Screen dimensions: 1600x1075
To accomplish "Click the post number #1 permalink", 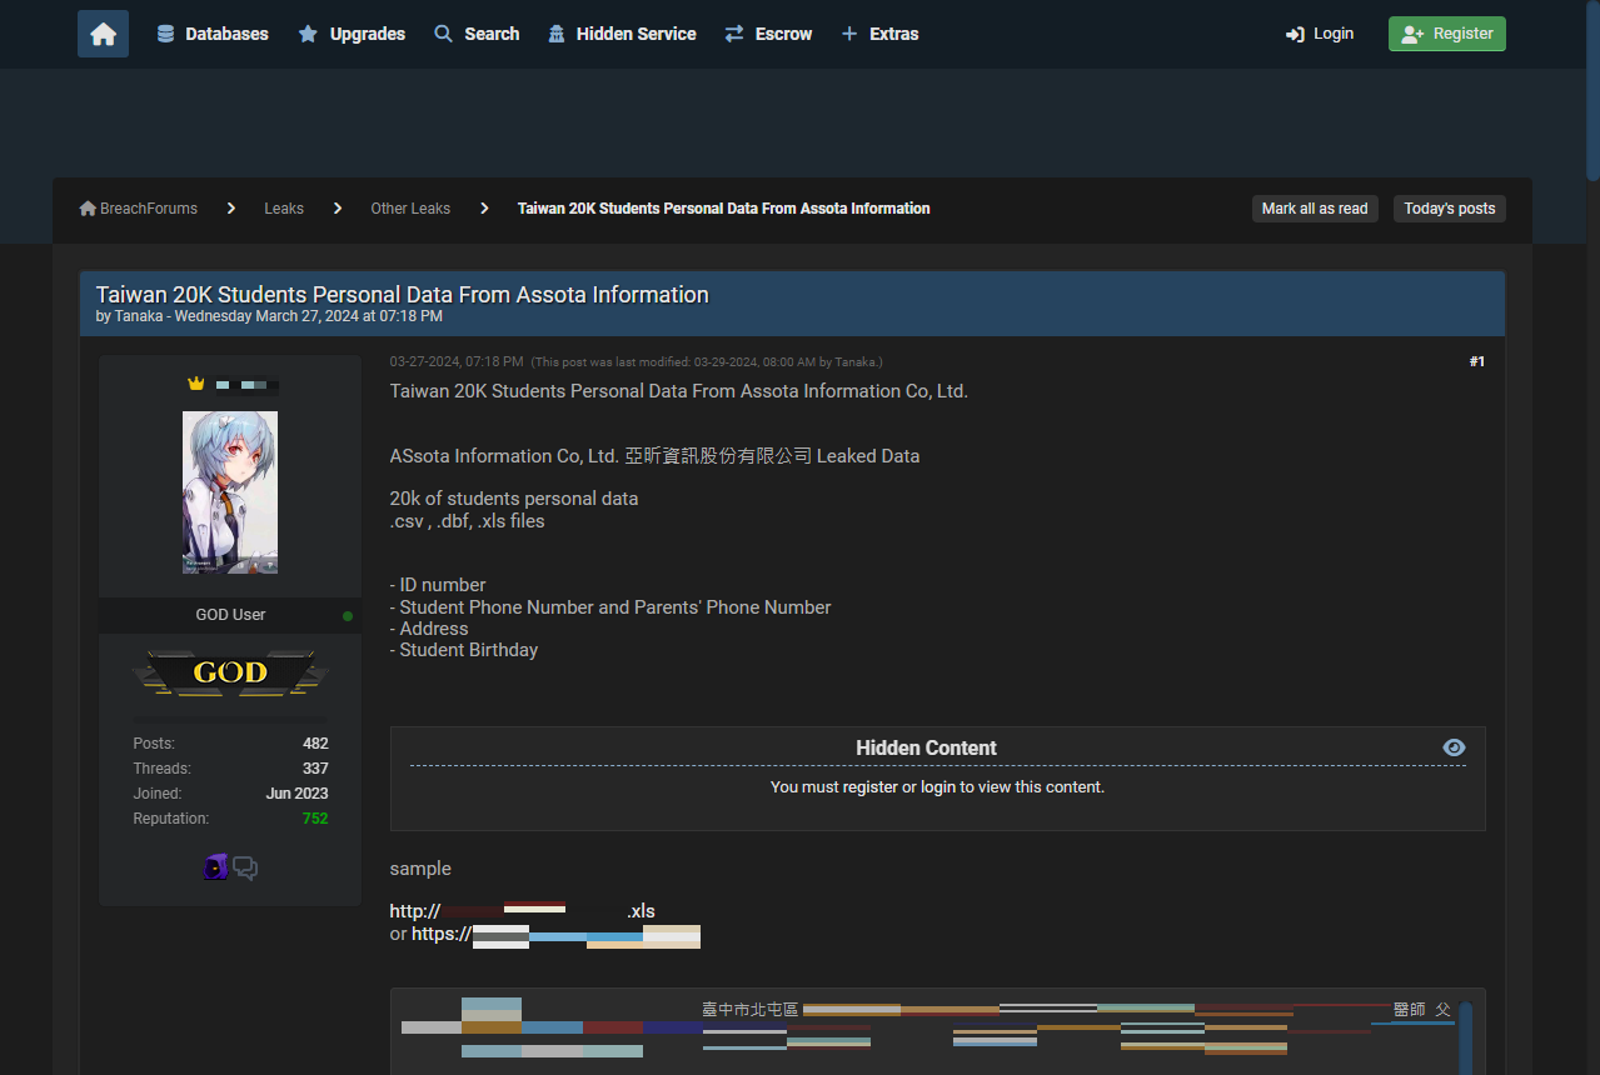I will pos(1476,362).
